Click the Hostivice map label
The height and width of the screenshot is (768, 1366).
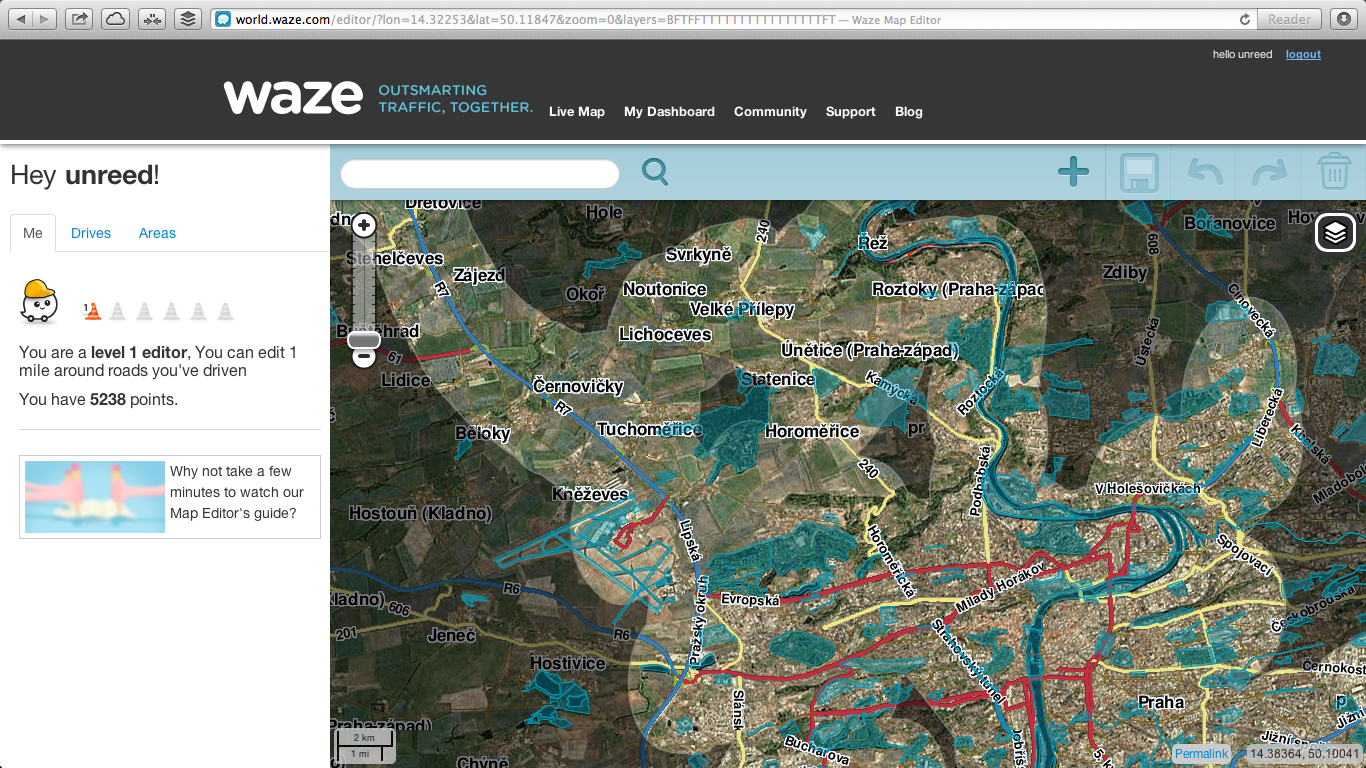pyautogui.click(x=567, y=663)
